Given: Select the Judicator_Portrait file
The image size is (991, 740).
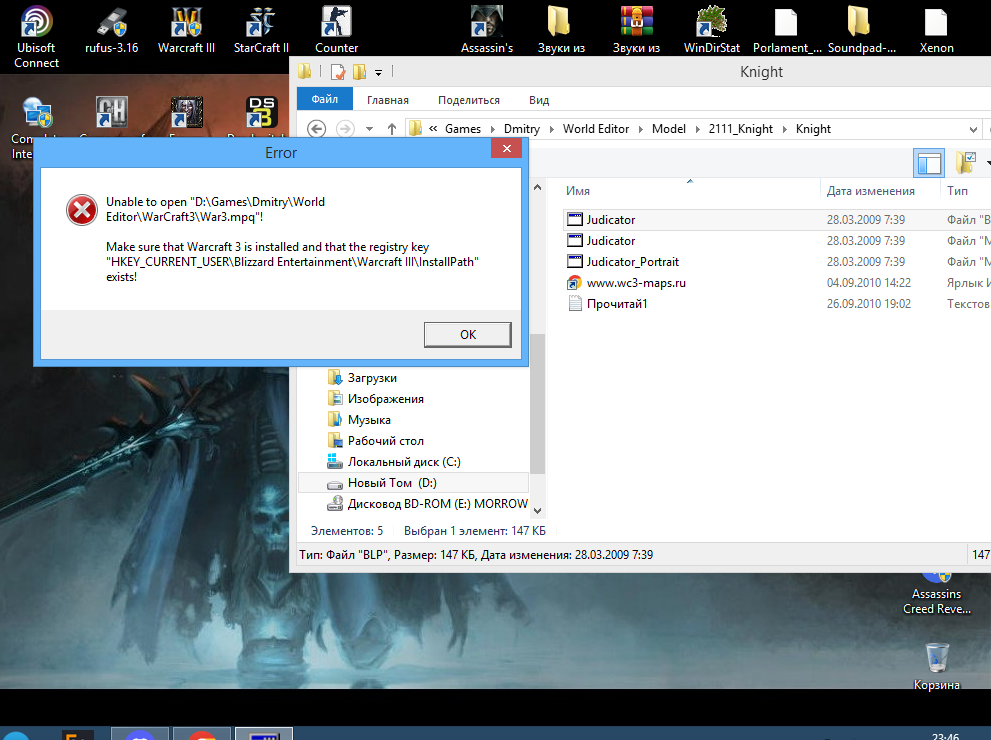Looking at the screenshot, I should click(x=632, y=262).
